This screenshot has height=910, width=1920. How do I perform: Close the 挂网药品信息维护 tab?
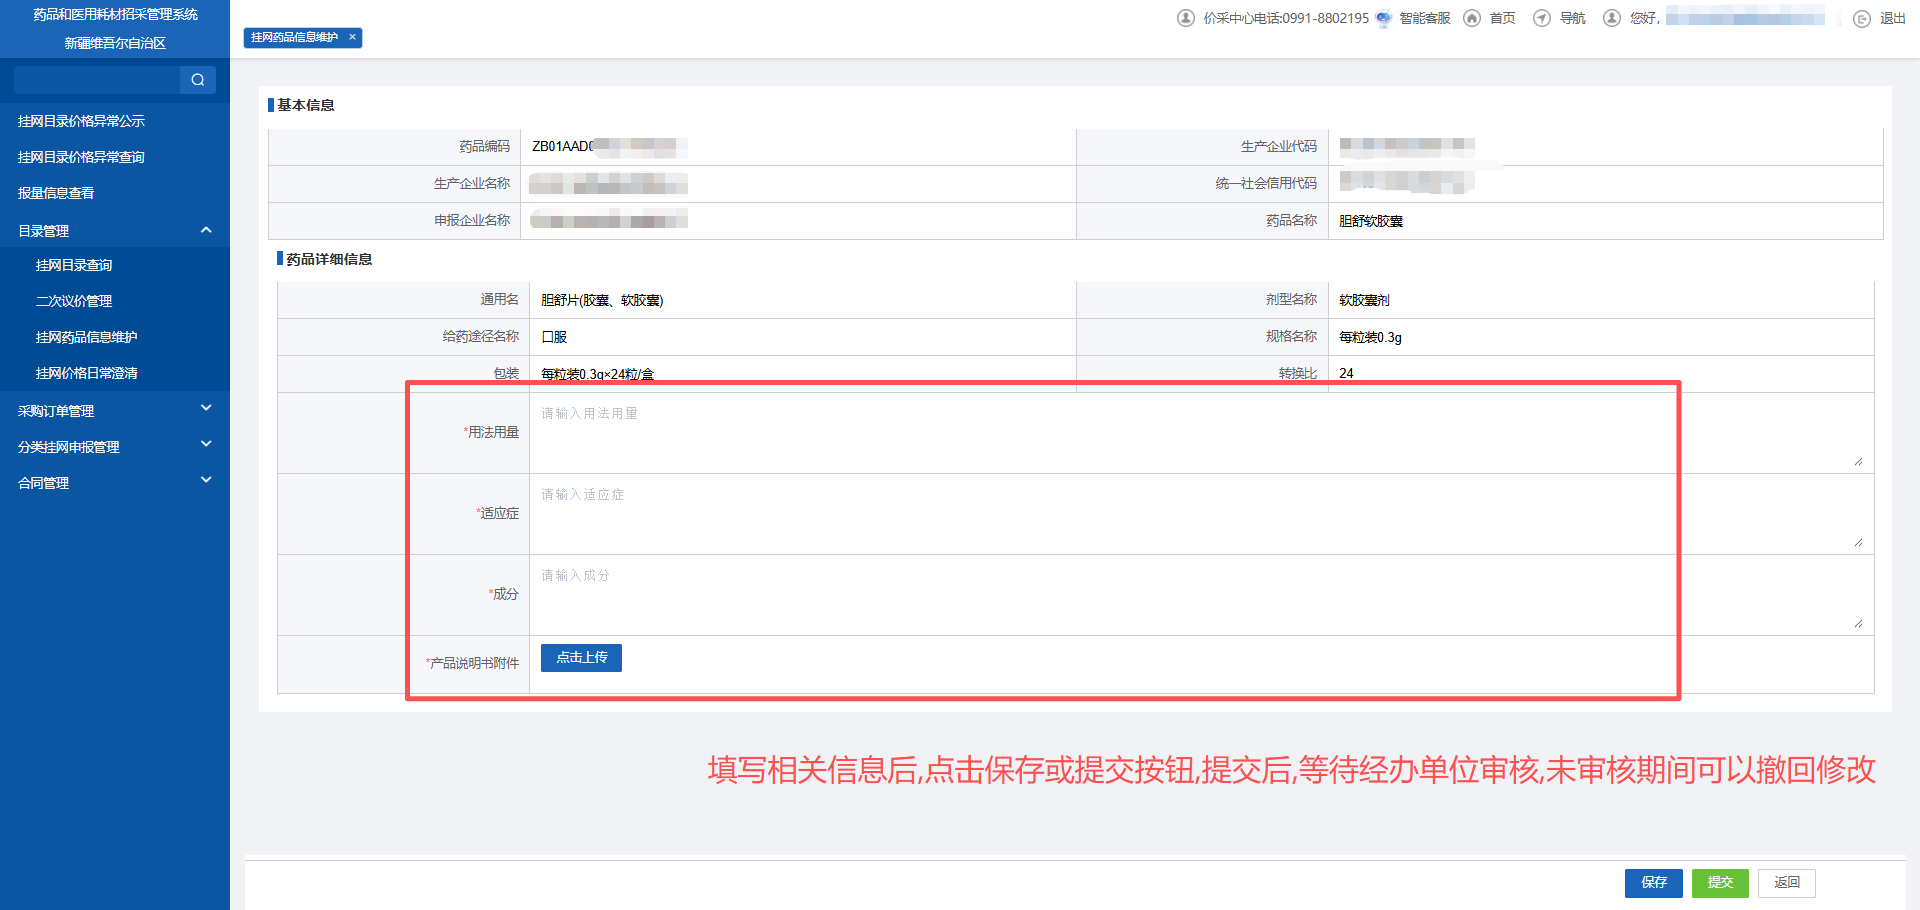[352, 37]
